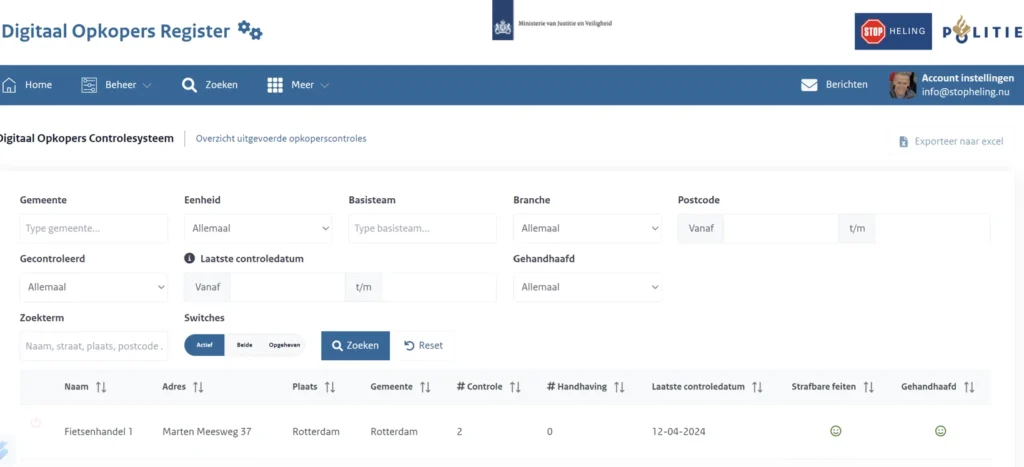The height and width of the screenshot is (467, 1024).
Task: Click the power icon on Fietsenhandel 1 row
Action: coord(36,423)
